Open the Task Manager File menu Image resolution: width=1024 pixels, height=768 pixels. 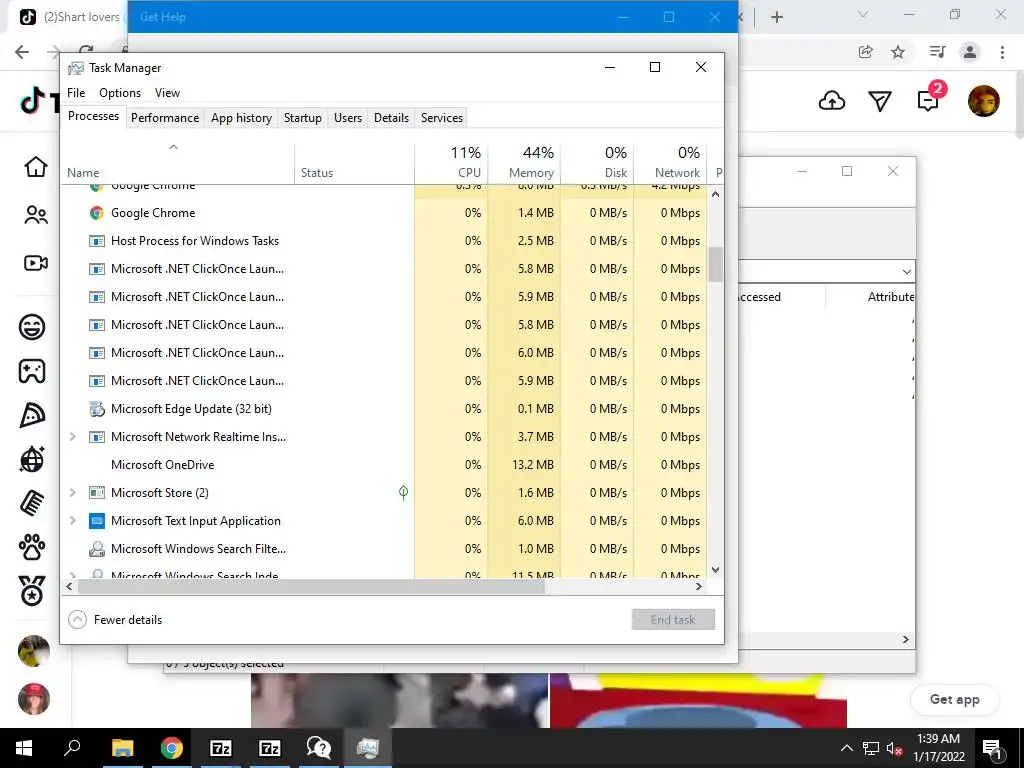click(x=76, y=93)
